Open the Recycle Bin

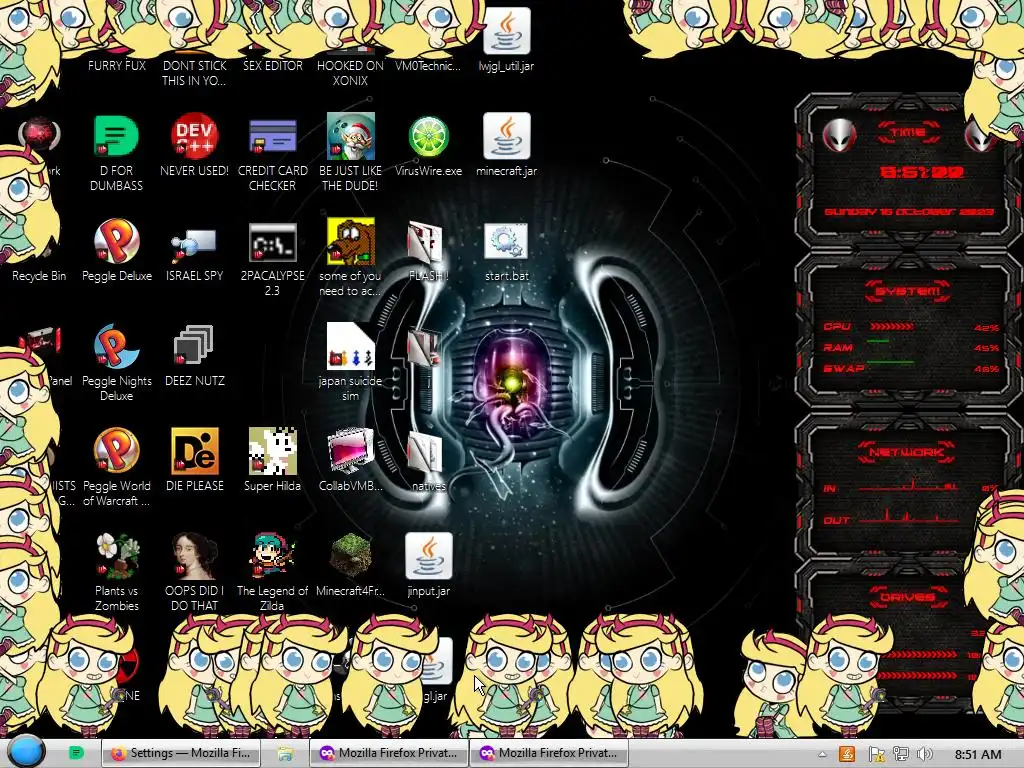click(39, 276)
